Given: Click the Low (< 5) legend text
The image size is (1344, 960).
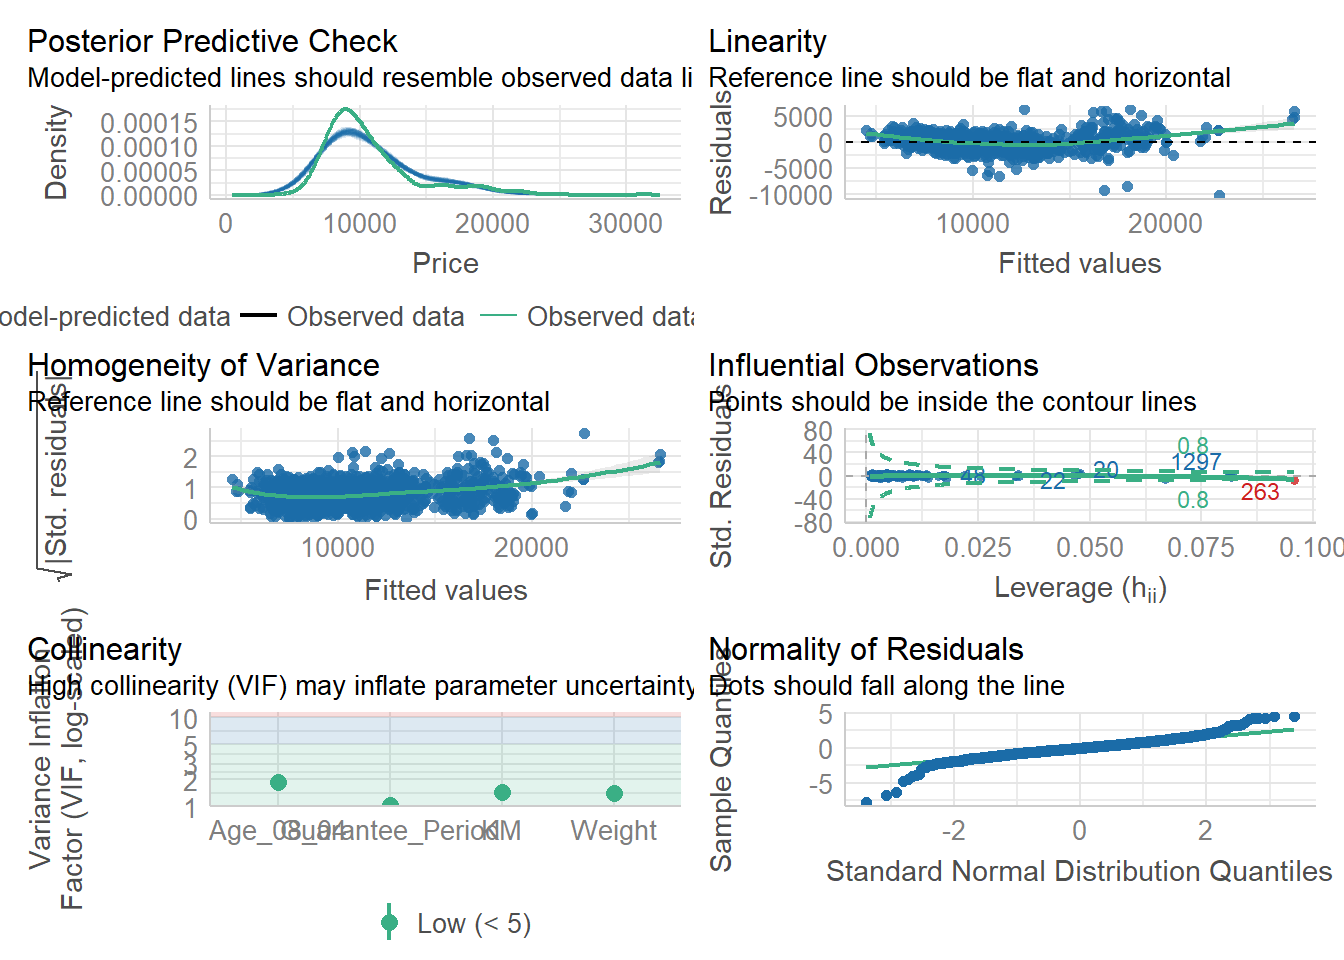Looking at the screenshot, I should click(474, 923).
